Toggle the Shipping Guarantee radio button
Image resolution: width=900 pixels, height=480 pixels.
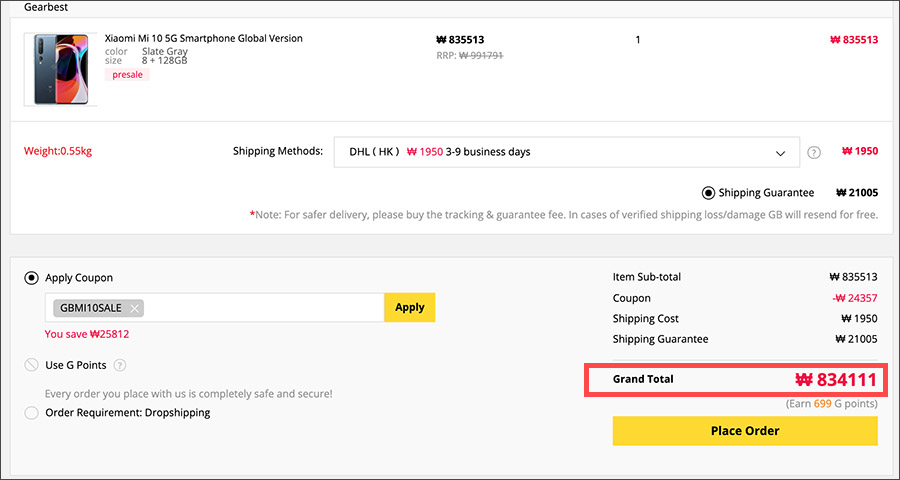(708, 193)
